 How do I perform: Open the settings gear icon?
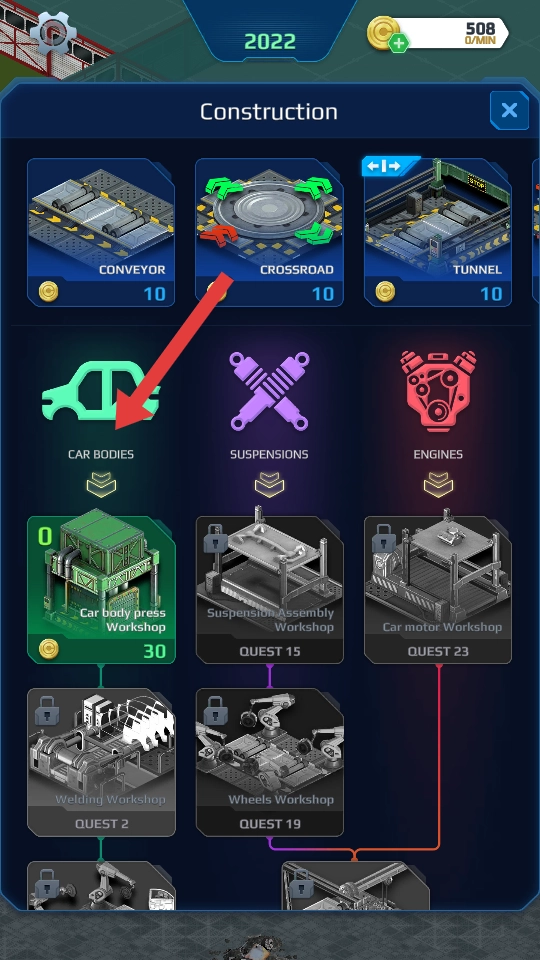tap(53, 32)
